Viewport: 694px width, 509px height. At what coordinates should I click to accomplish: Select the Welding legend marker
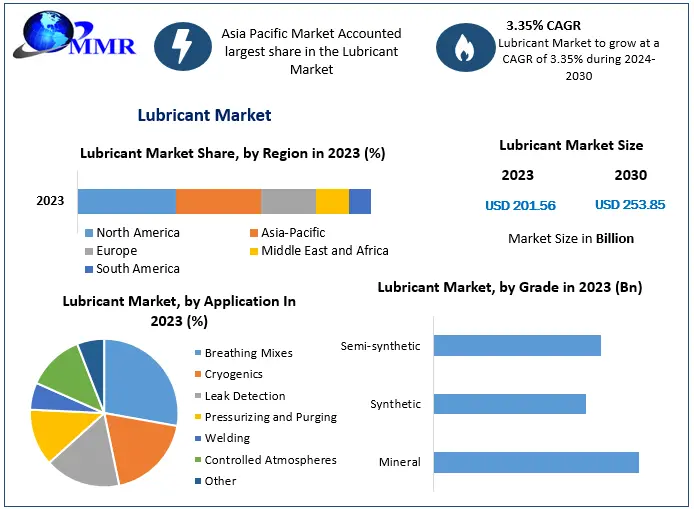[198, 438]
